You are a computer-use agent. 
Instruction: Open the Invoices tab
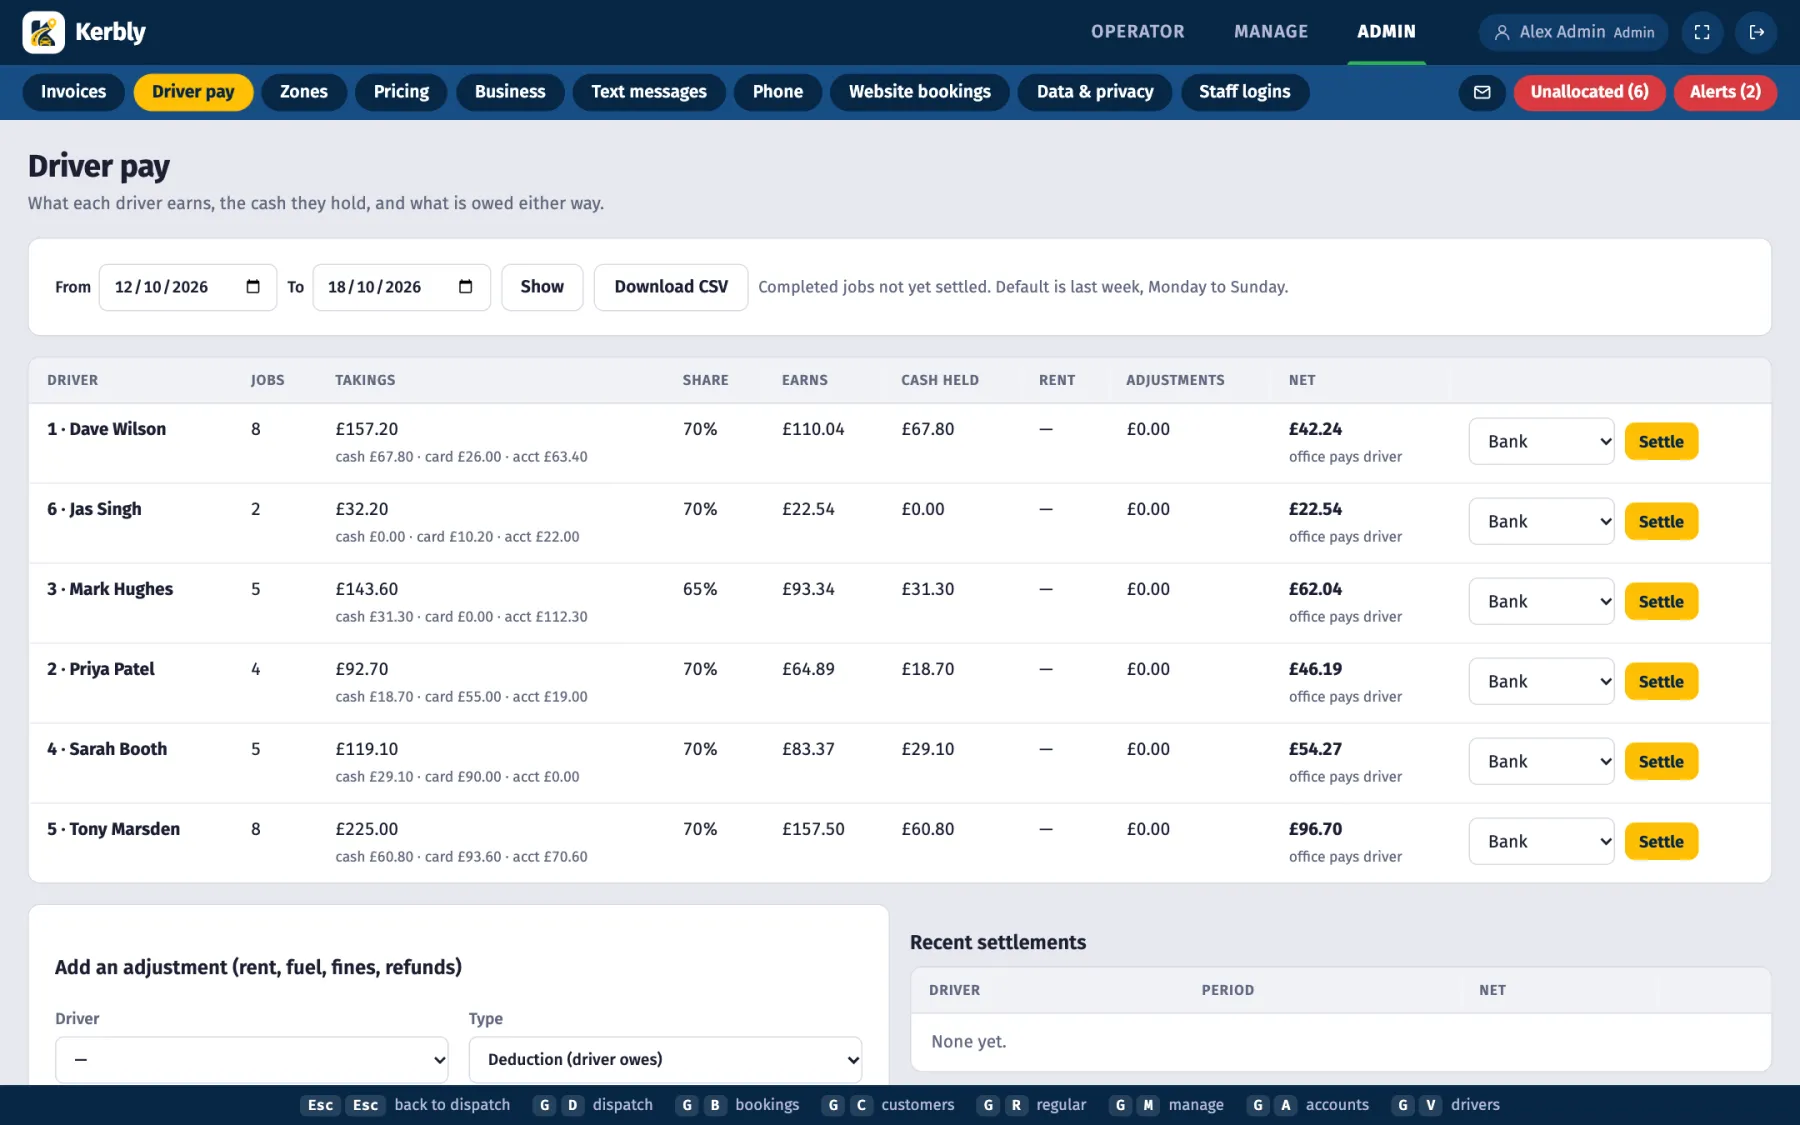(73, 92)
